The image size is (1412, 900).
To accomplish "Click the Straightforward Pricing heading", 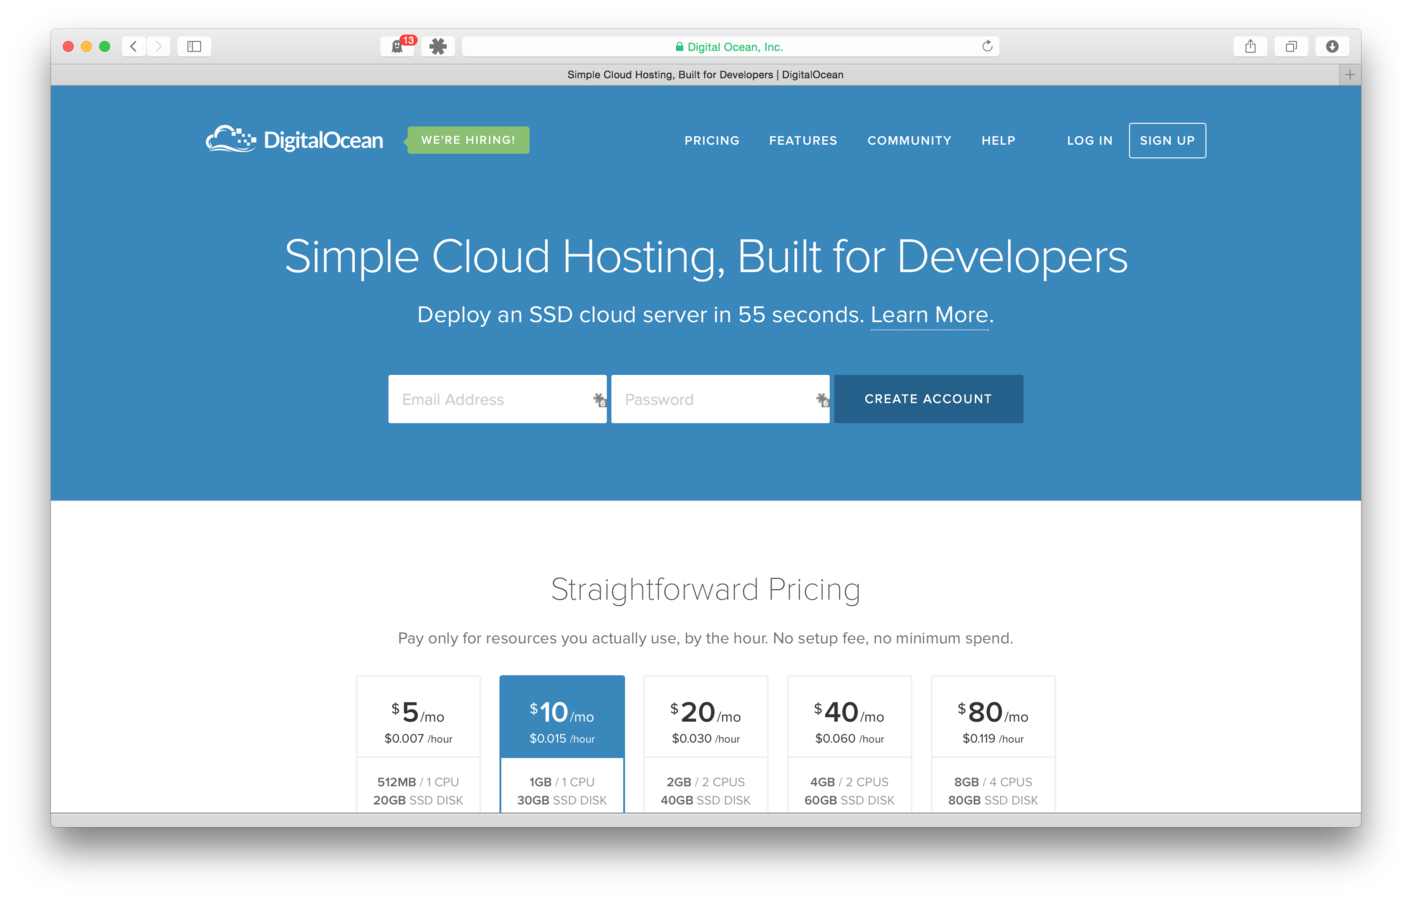I will (x=706, y=590).
